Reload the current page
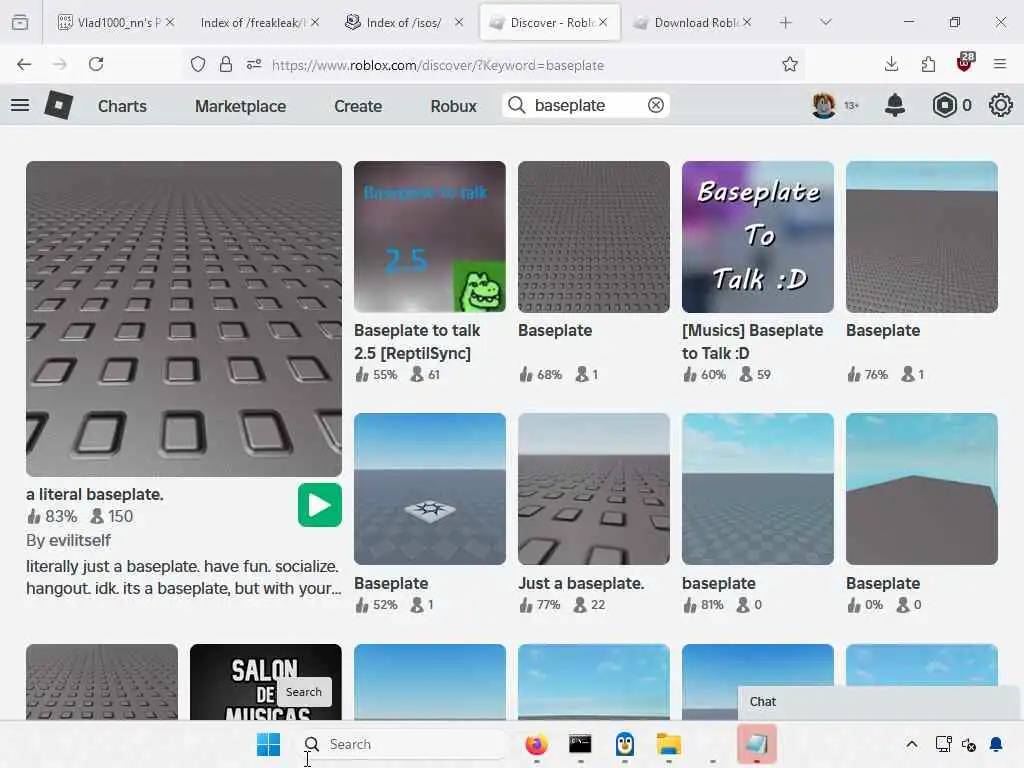Viewport: 1024px width, 768px height. click(x=96, y=64)
